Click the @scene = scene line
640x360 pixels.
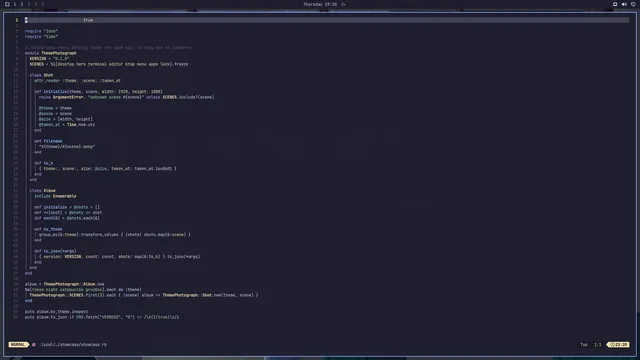tap(55, 113)
